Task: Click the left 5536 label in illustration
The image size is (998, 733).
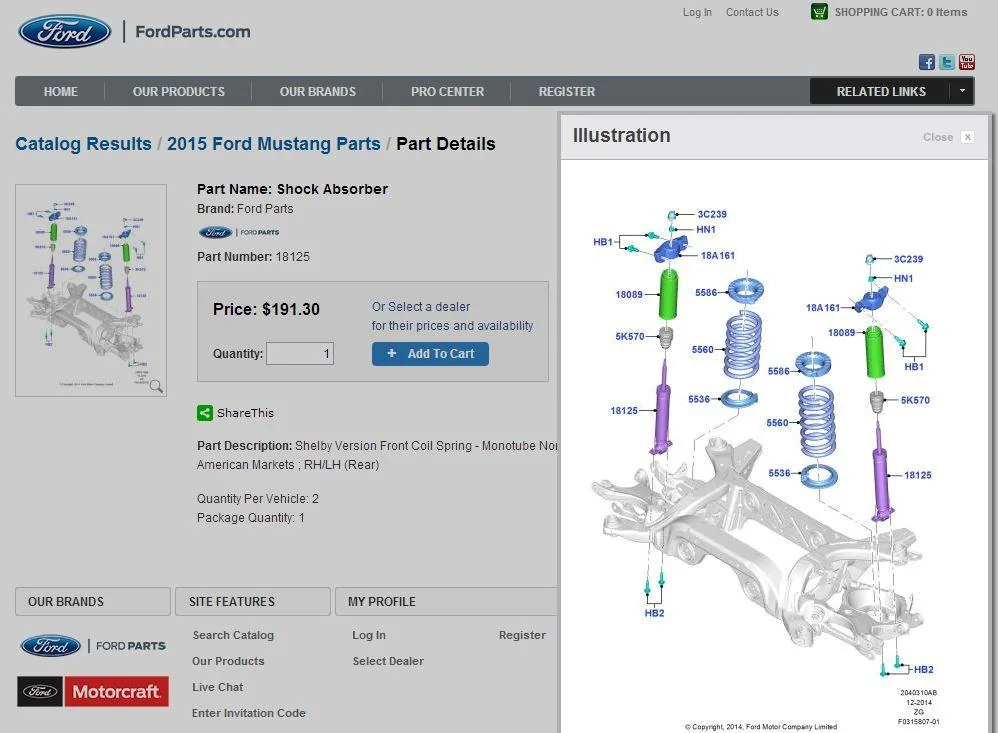Action: pyautogui.click(x=699, y=400)
